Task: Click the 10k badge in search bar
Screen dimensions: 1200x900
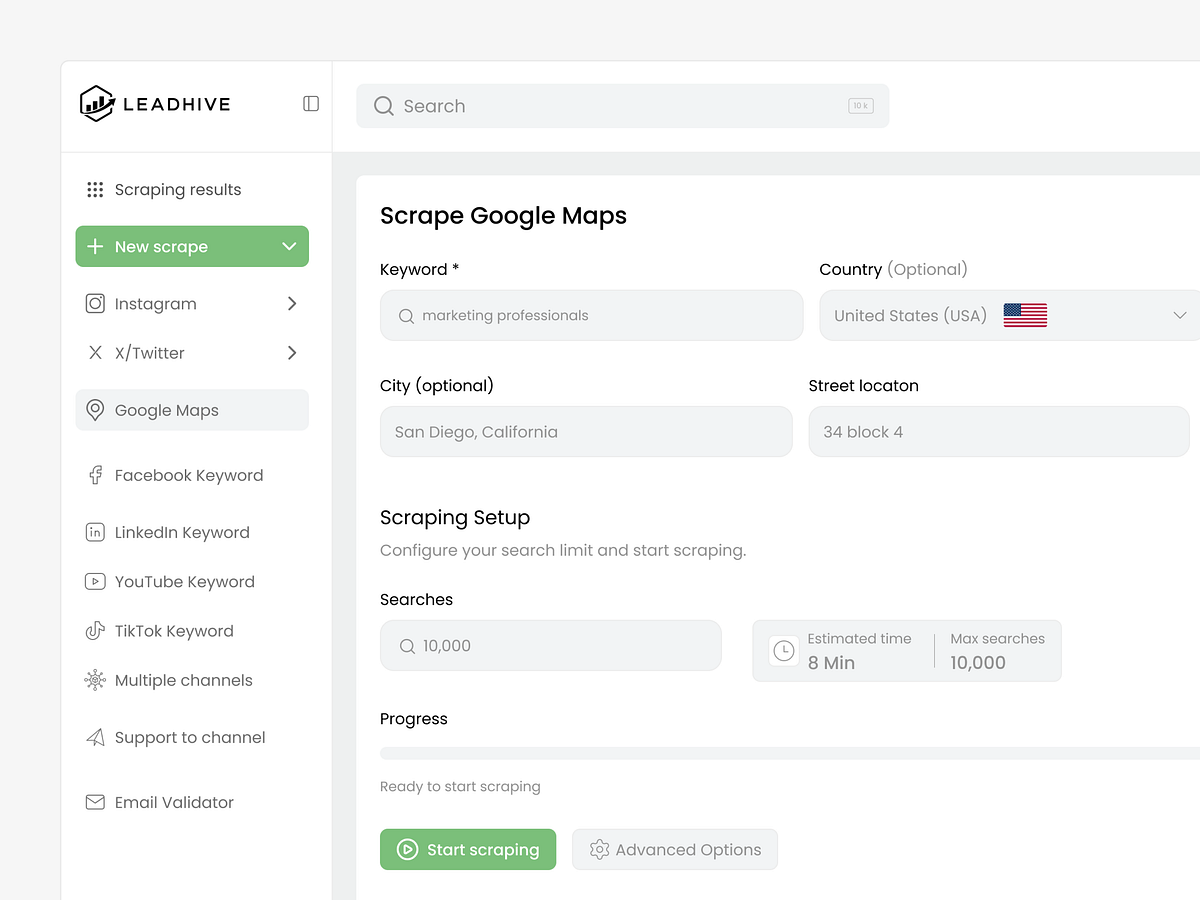Action: (861, 106)
